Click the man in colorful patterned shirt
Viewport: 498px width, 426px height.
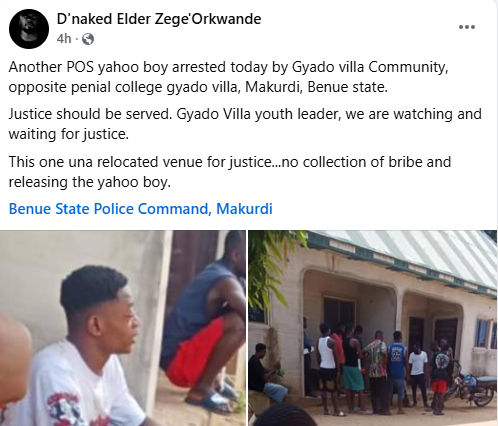[x=376, y=372]
